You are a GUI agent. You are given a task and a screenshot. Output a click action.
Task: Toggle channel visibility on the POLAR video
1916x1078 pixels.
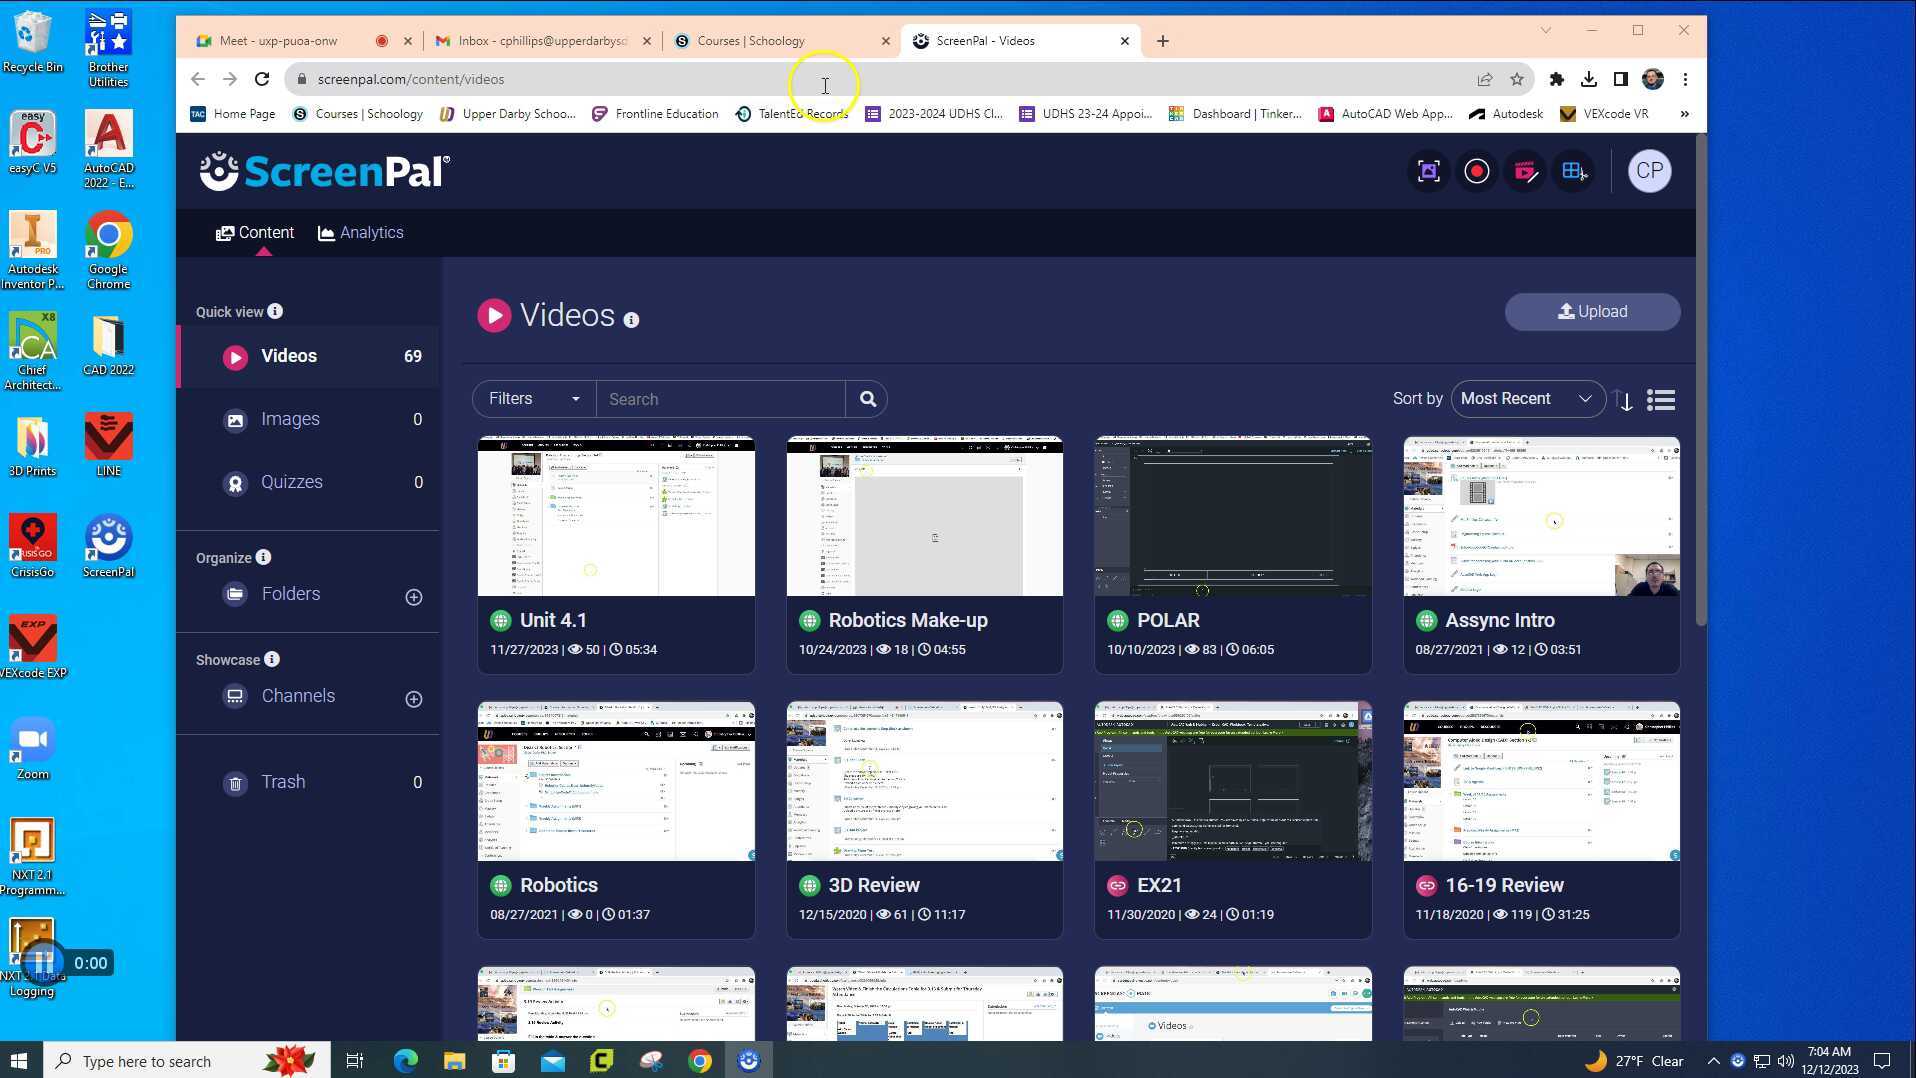pyautogui.click(x=1117, y=620)
